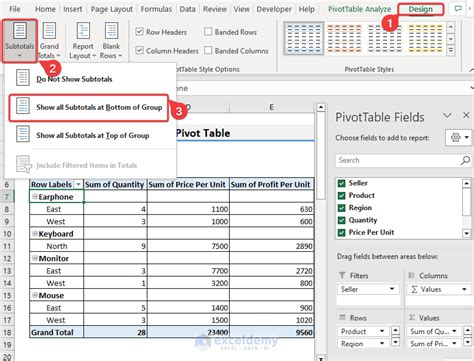Uncheck the Quantity field checkbox
Screen dimensions: 474x361
point(341,220)
